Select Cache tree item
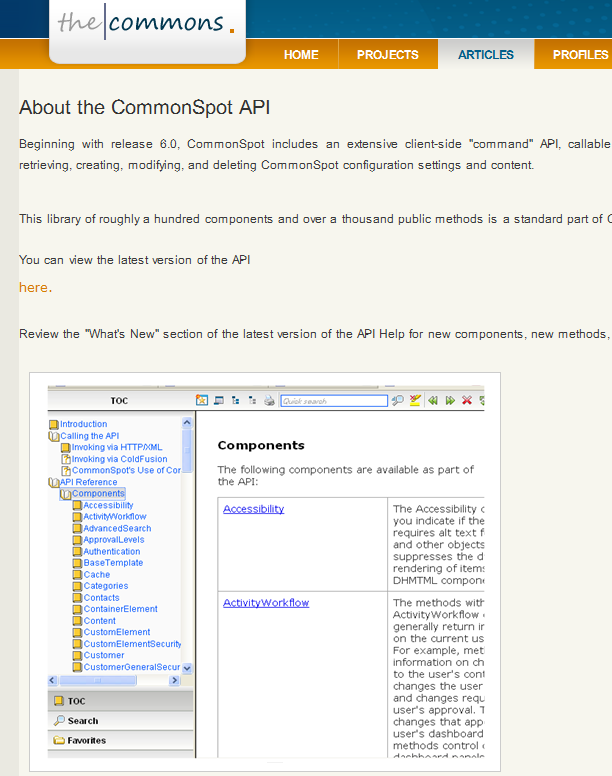Viewport: 612px width, 776px height. point(97,575)
